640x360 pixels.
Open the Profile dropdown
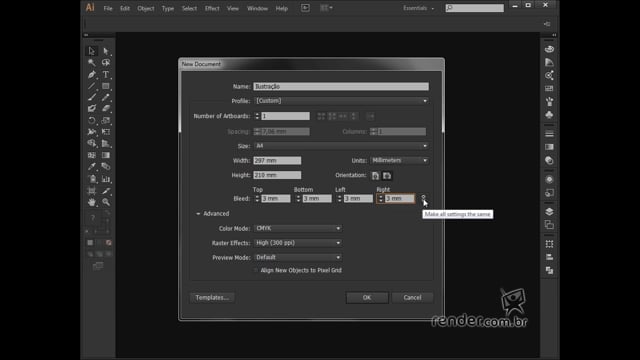coord(341,101)
